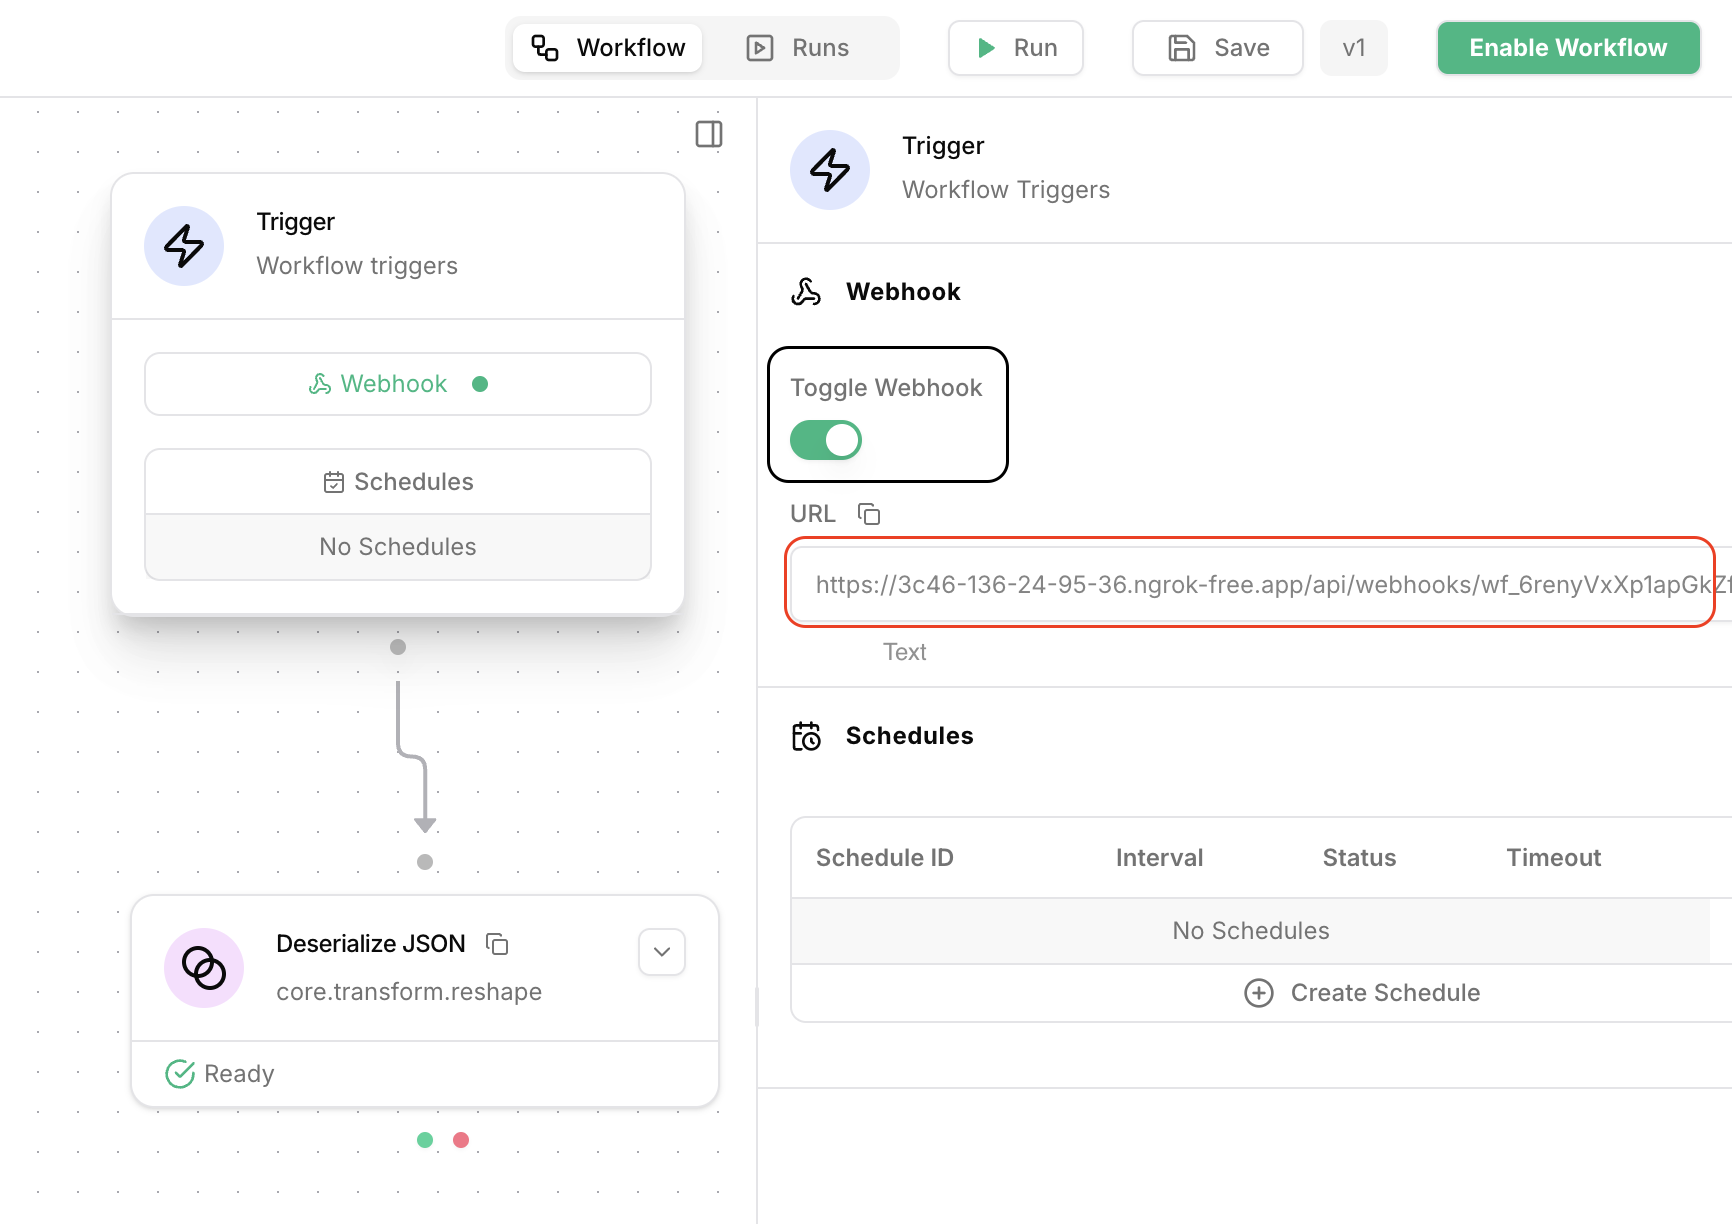Copy the webhook URL using the copy icon
The width and height of the screenshot is (1732, 1224).
pyautogui.click(x=868, y=513)
